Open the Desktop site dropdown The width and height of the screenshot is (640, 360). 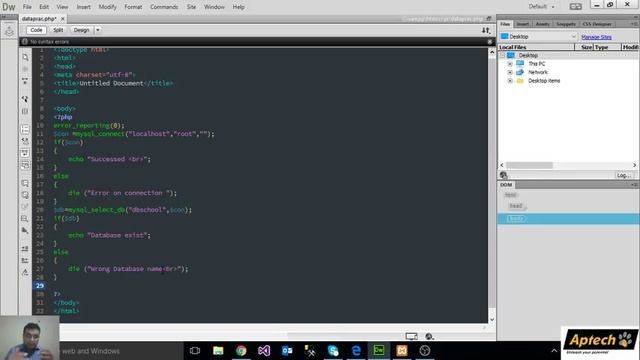click(x=538, y=37)
